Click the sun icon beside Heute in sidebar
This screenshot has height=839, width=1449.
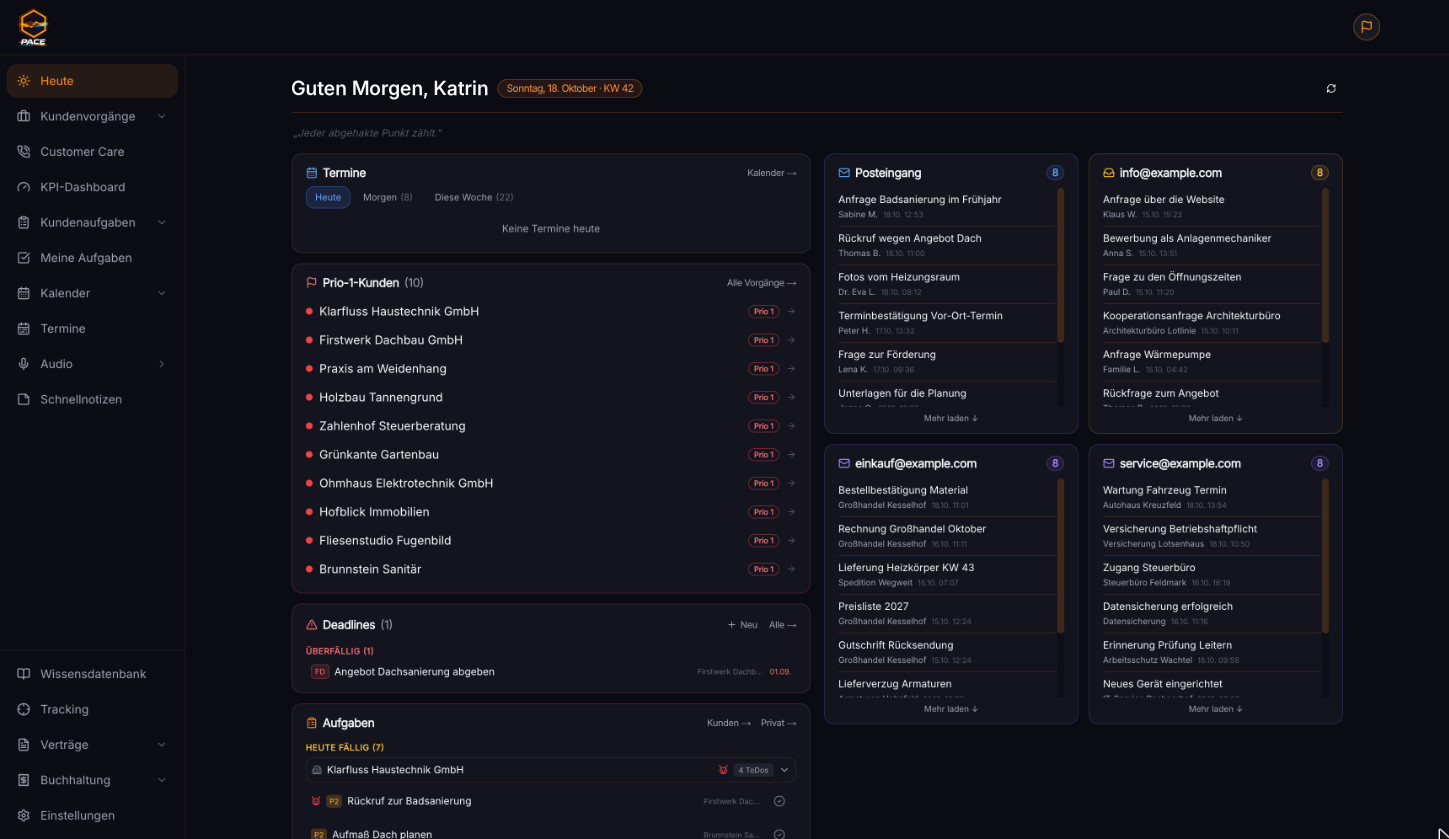click(x=24, y=81)
